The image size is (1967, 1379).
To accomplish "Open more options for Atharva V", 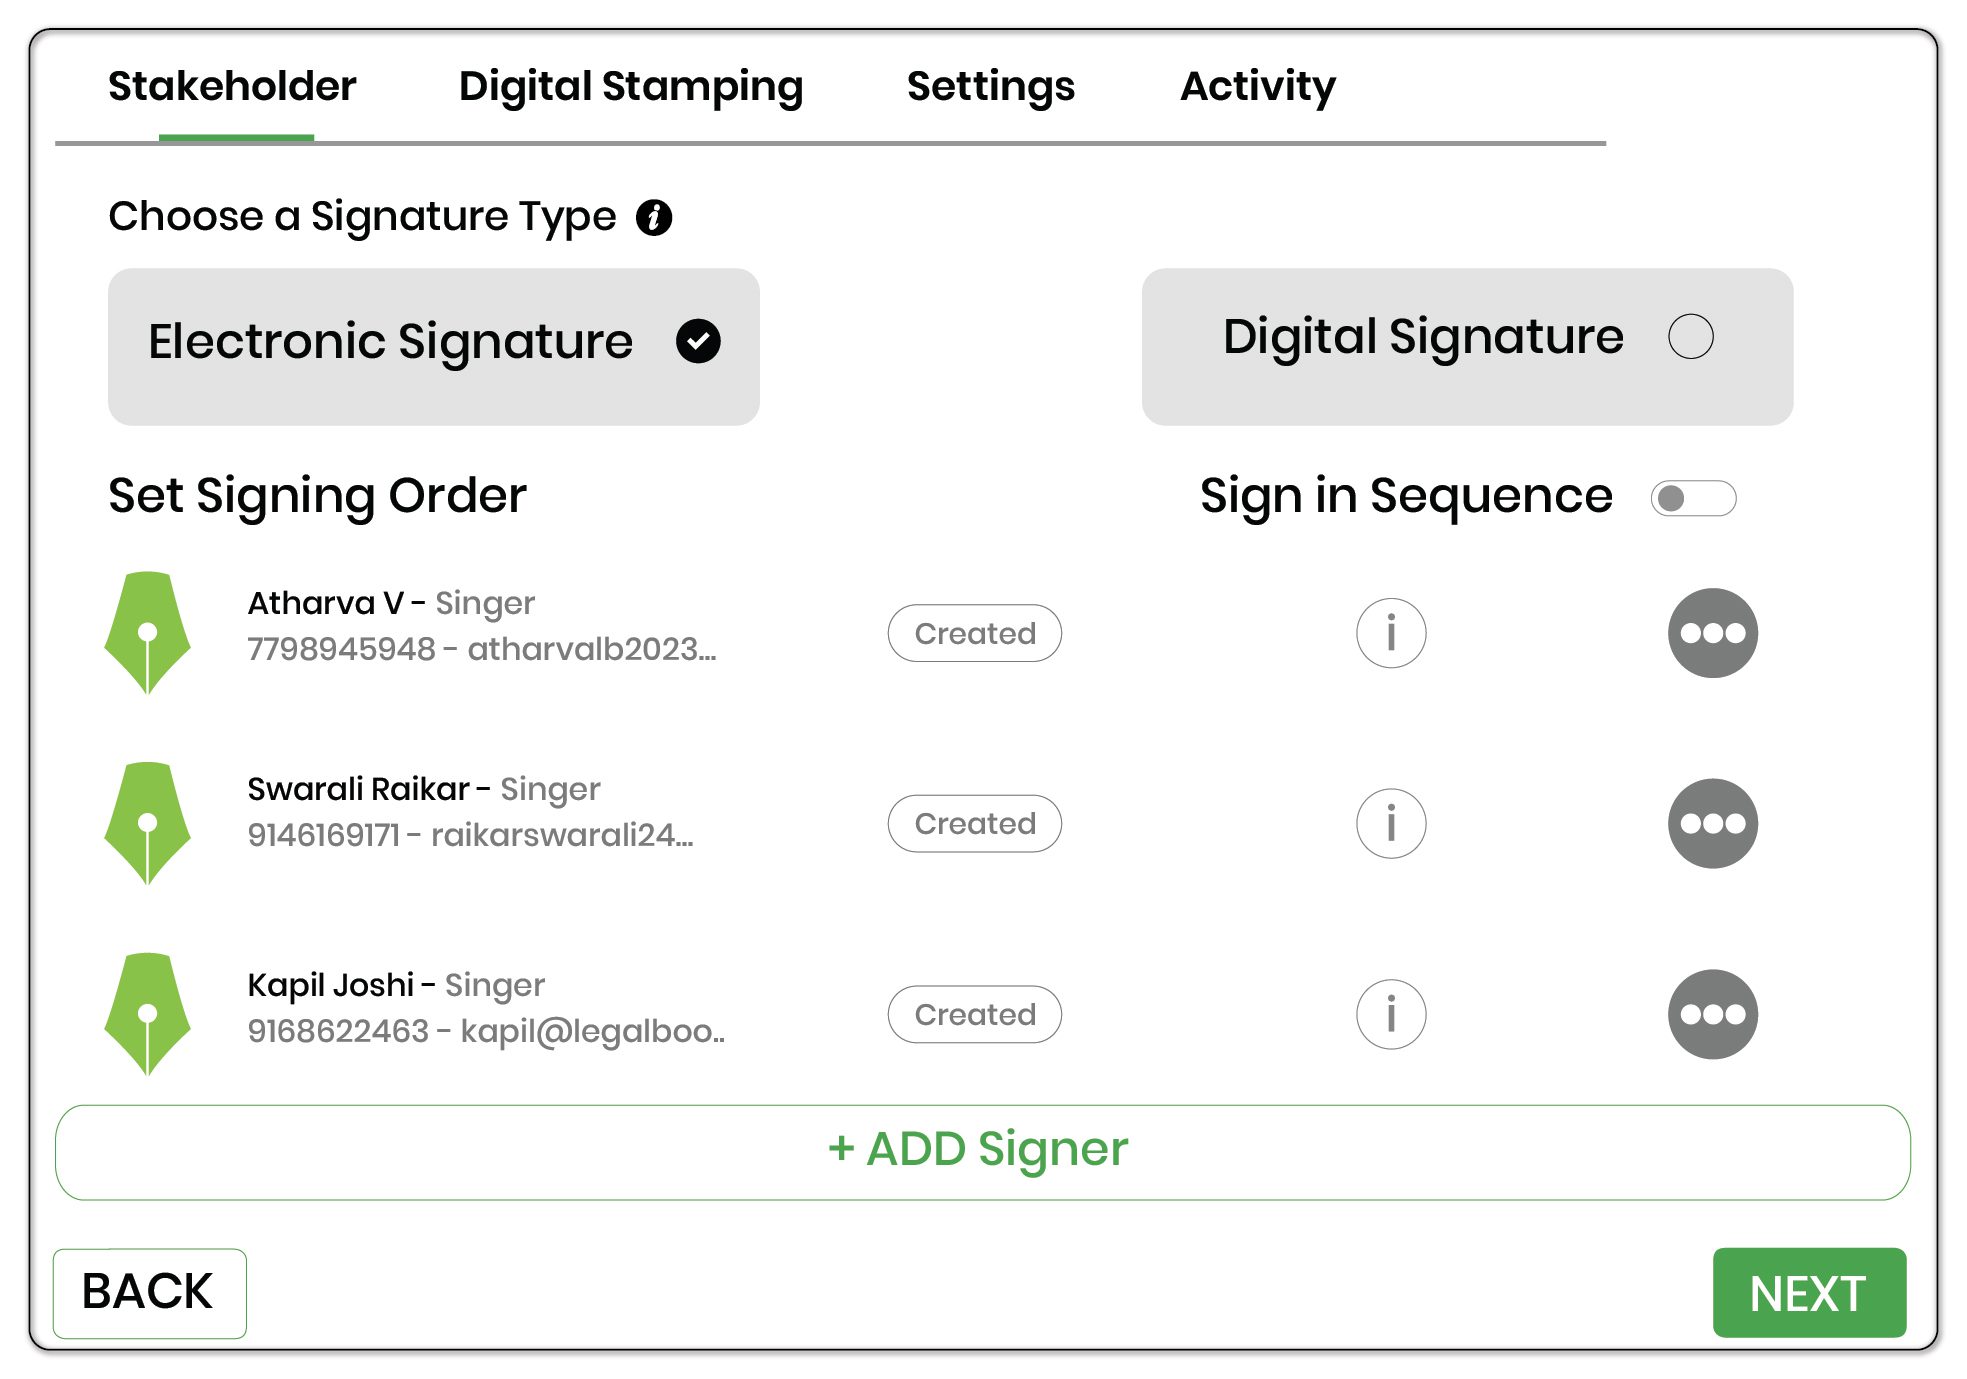I will [1712, 633].
